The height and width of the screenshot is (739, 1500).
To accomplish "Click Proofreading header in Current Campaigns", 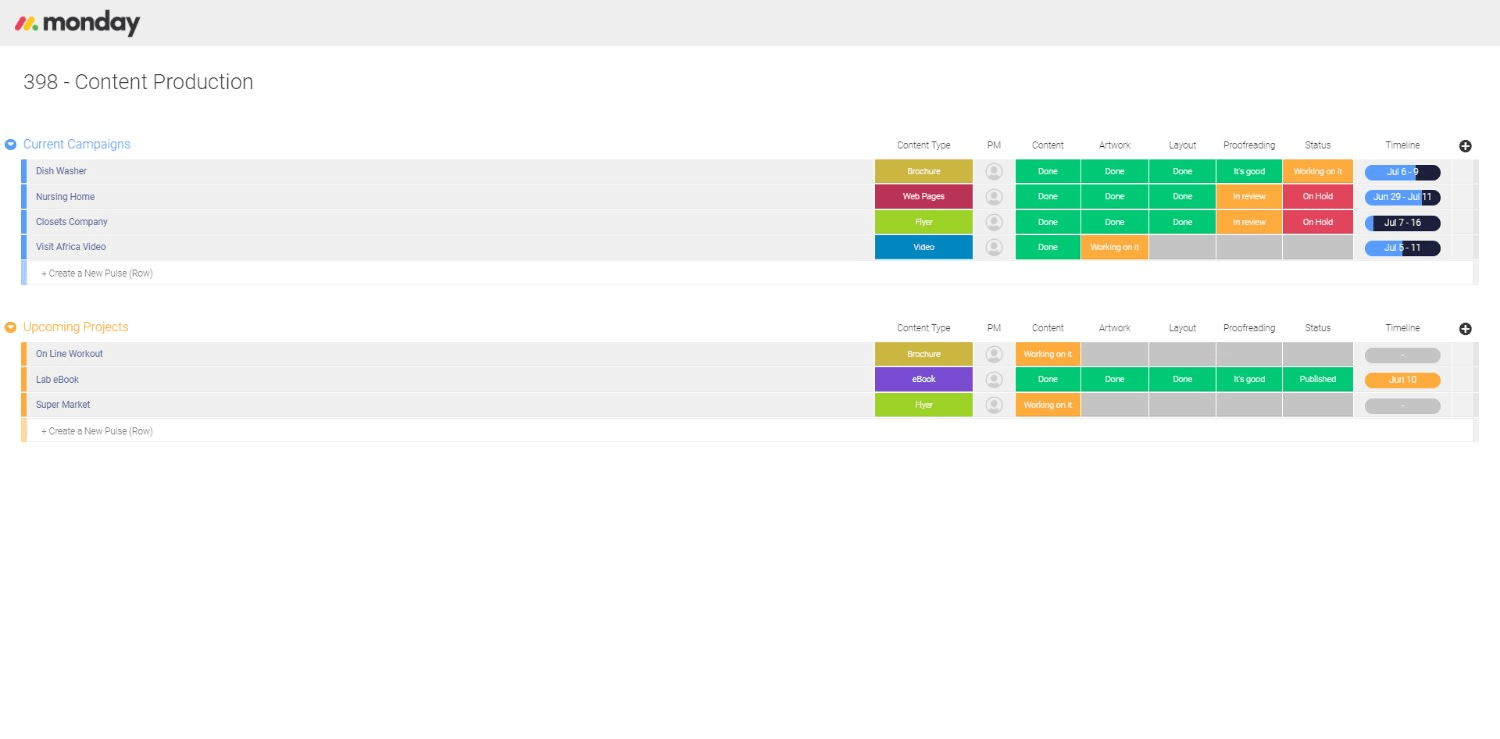I will (x=1249, y=145).
